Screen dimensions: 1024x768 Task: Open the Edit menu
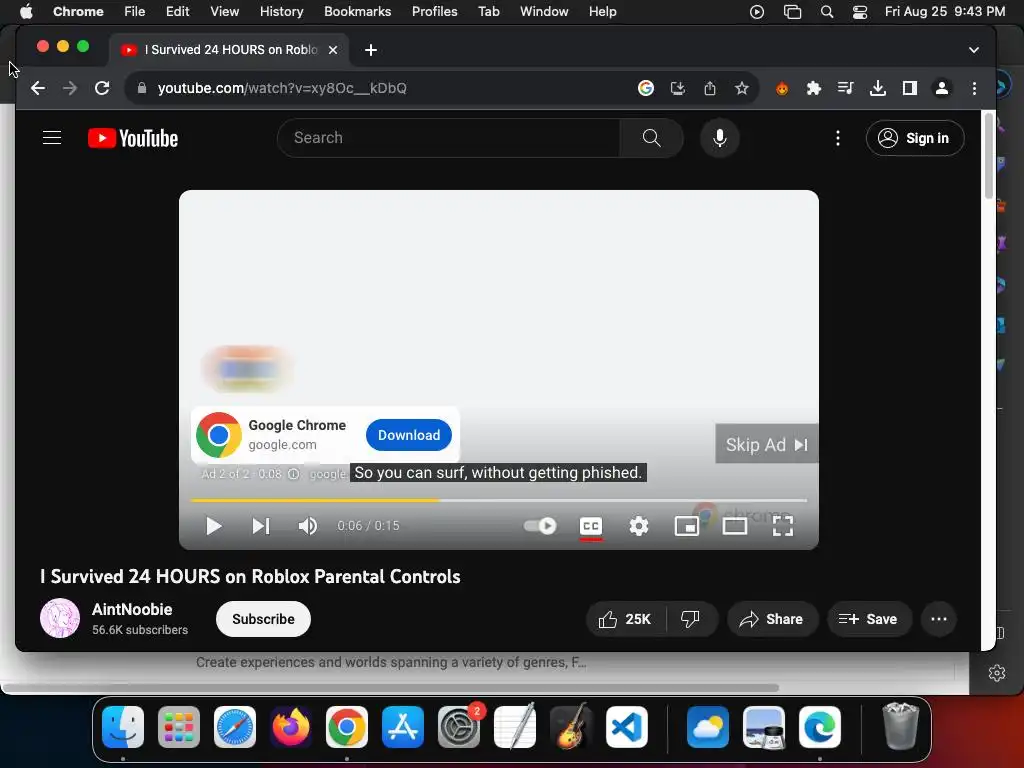[x=177, y=11]
